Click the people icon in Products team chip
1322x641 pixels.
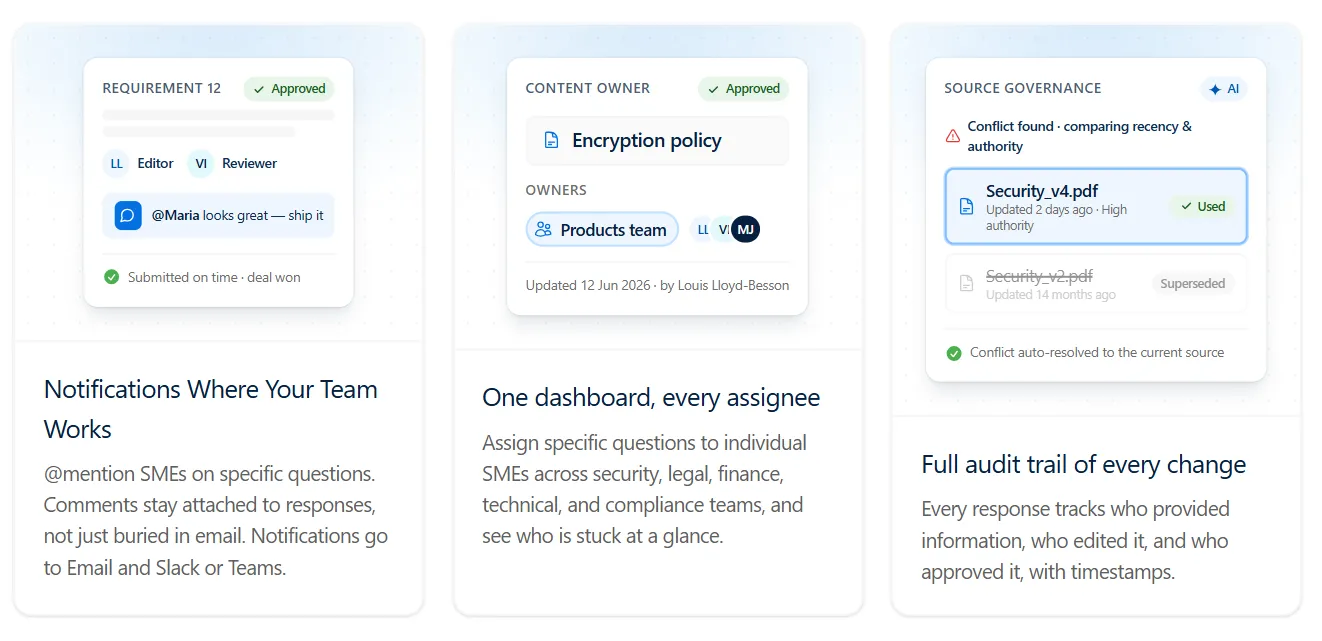(543, 230)
